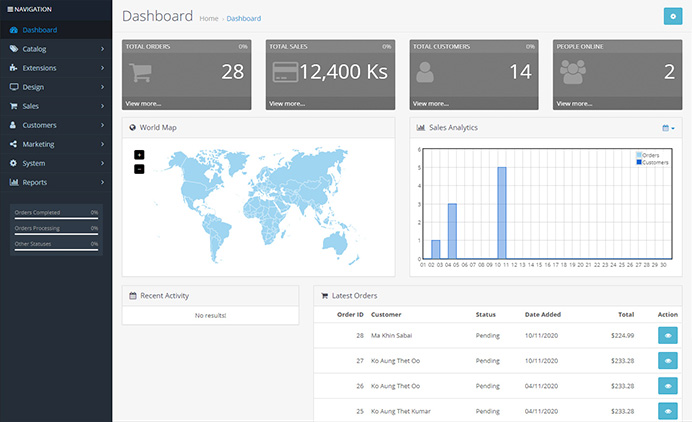Click the group icon in People Online
The height and width of the screenshot is (422, 692).
572,72
